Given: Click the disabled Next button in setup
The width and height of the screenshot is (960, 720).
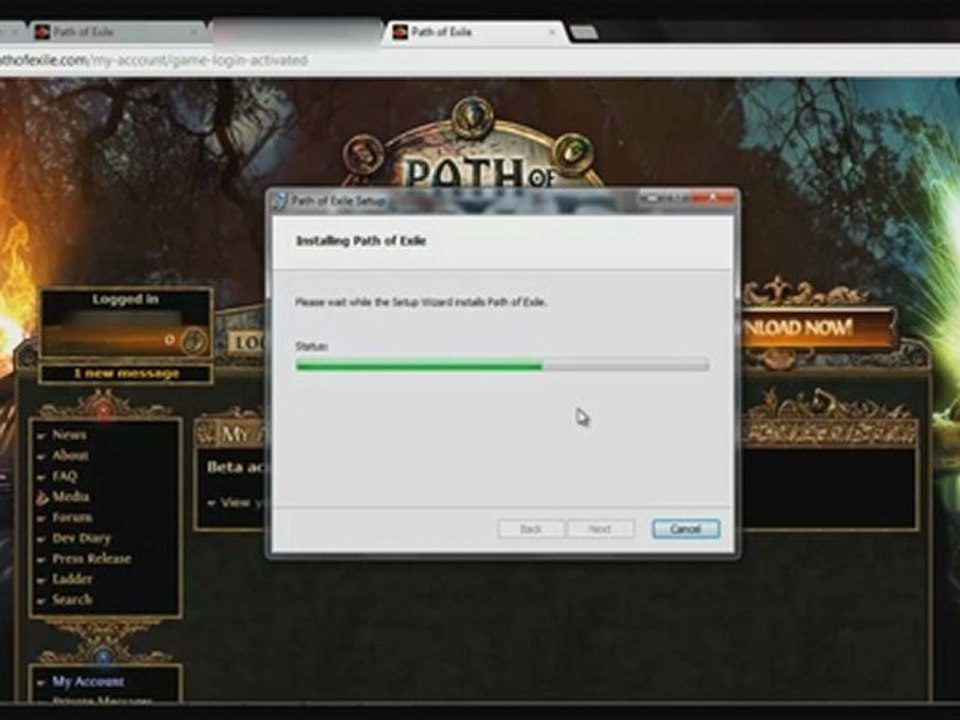Looking at the screenshot, I should (x=600, y=528).
